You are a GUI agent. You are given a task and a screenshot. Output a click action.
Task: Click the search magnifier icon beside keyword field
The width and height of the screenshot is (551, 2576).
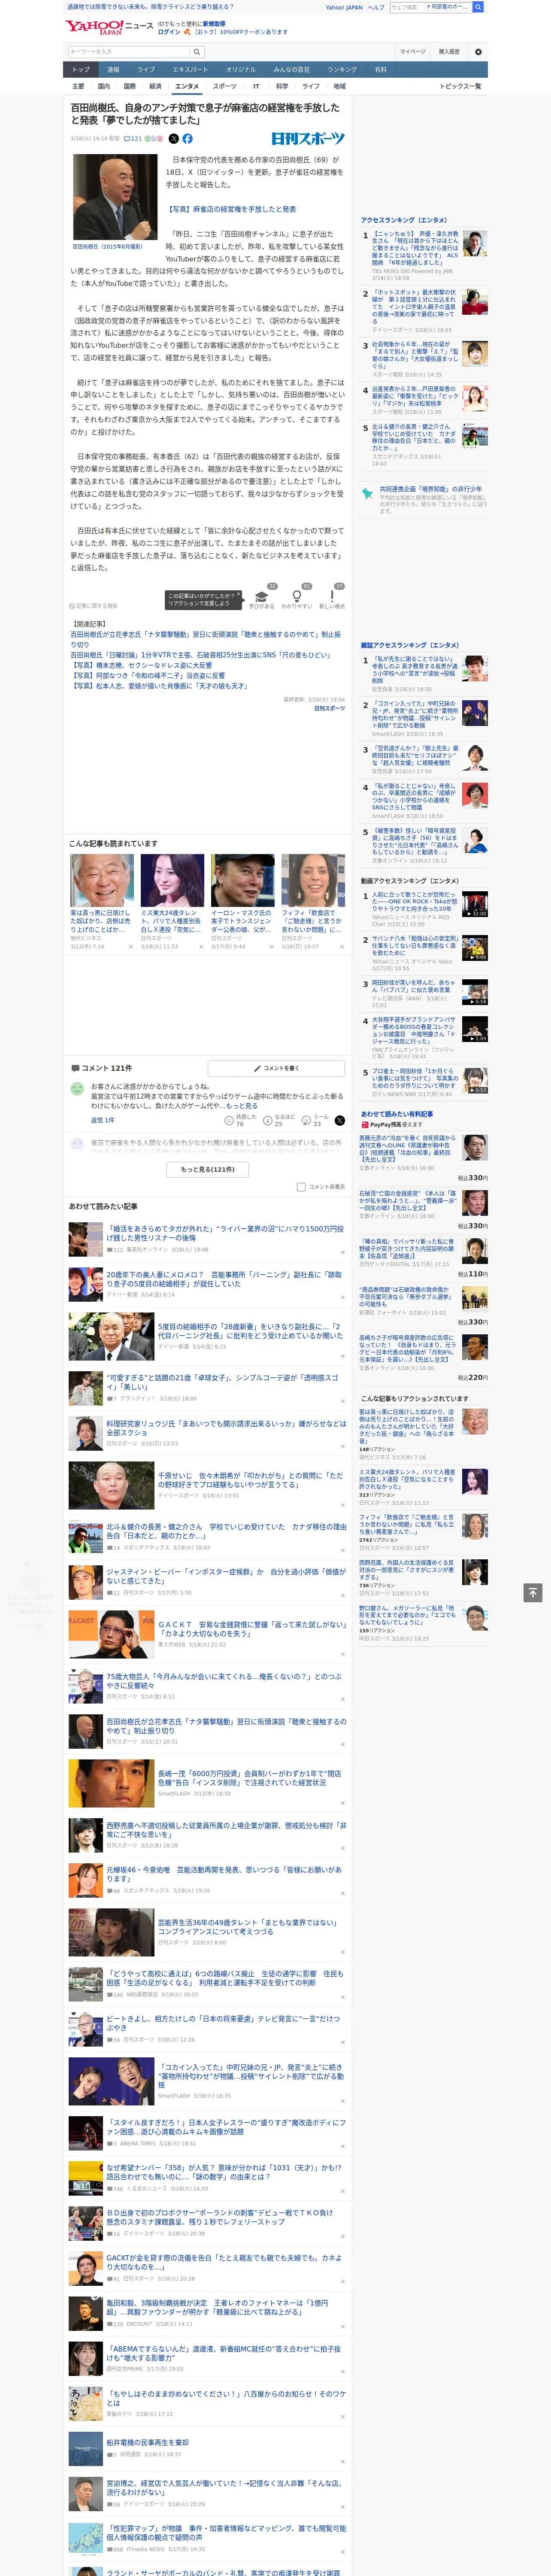197,52
